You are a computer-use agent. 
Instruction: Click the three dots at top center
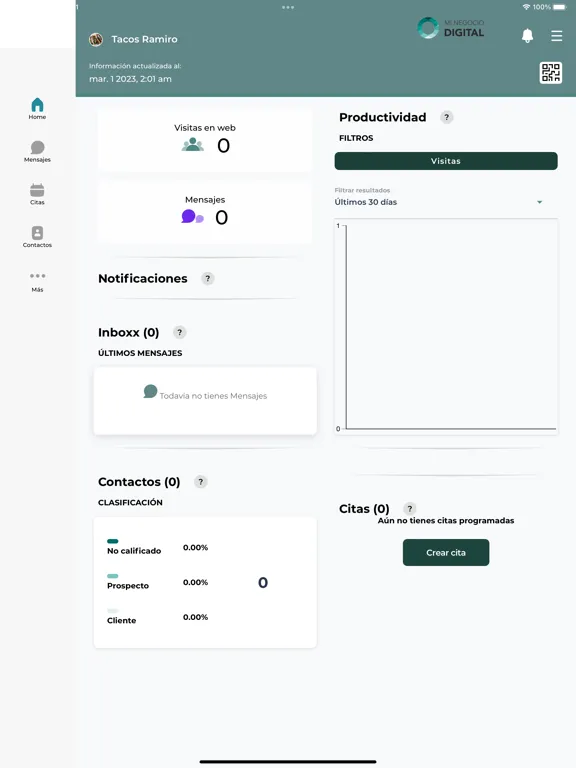point(288,7)
